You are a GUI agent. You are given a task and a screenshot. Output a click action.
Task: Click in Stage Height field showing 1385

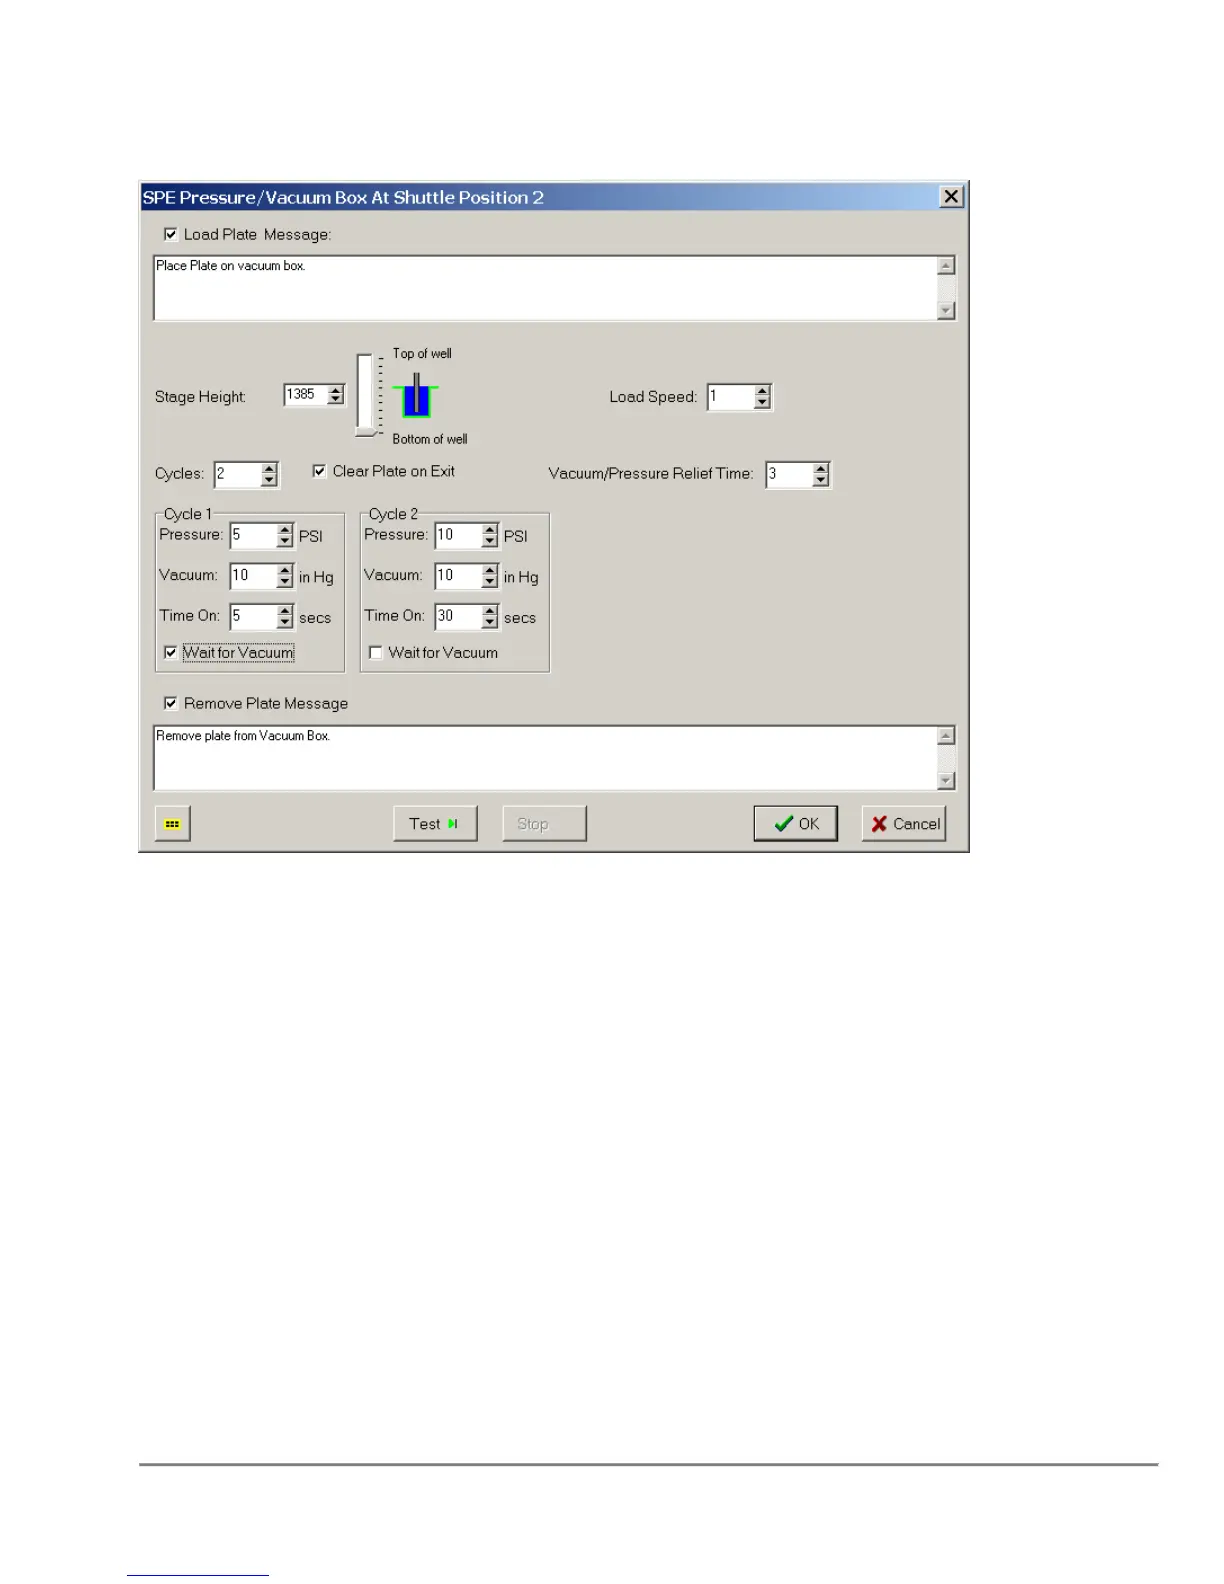point(306,395)
